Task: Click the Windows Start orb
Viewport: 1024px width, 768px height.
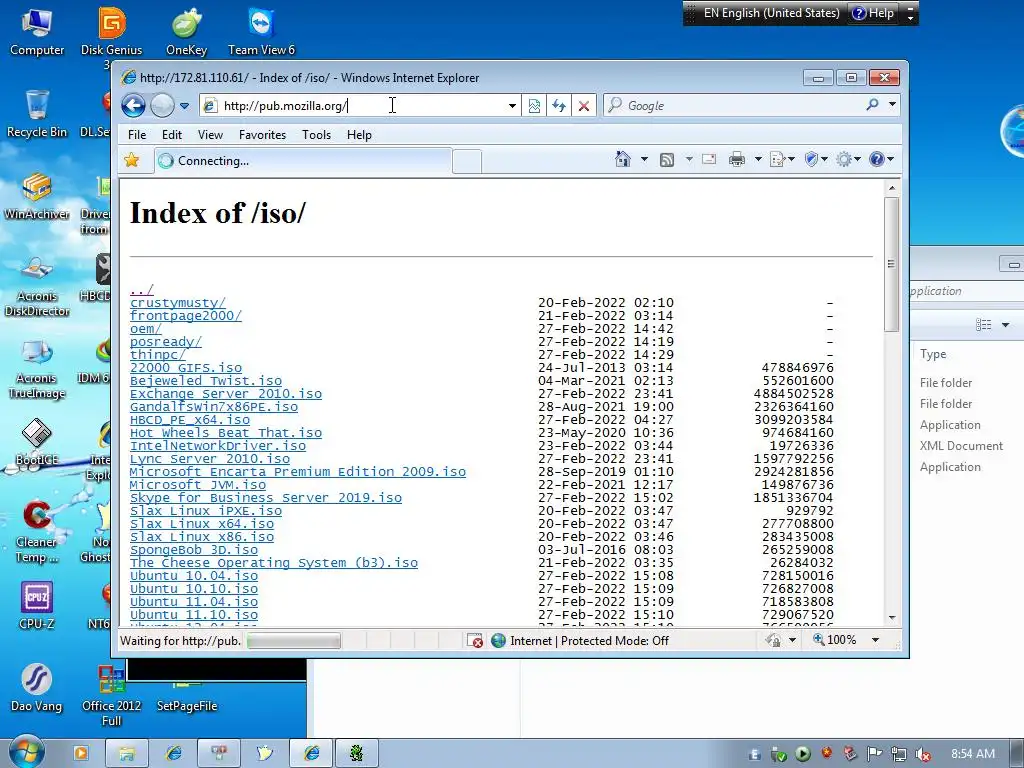Action: click(x=26, y=752)
